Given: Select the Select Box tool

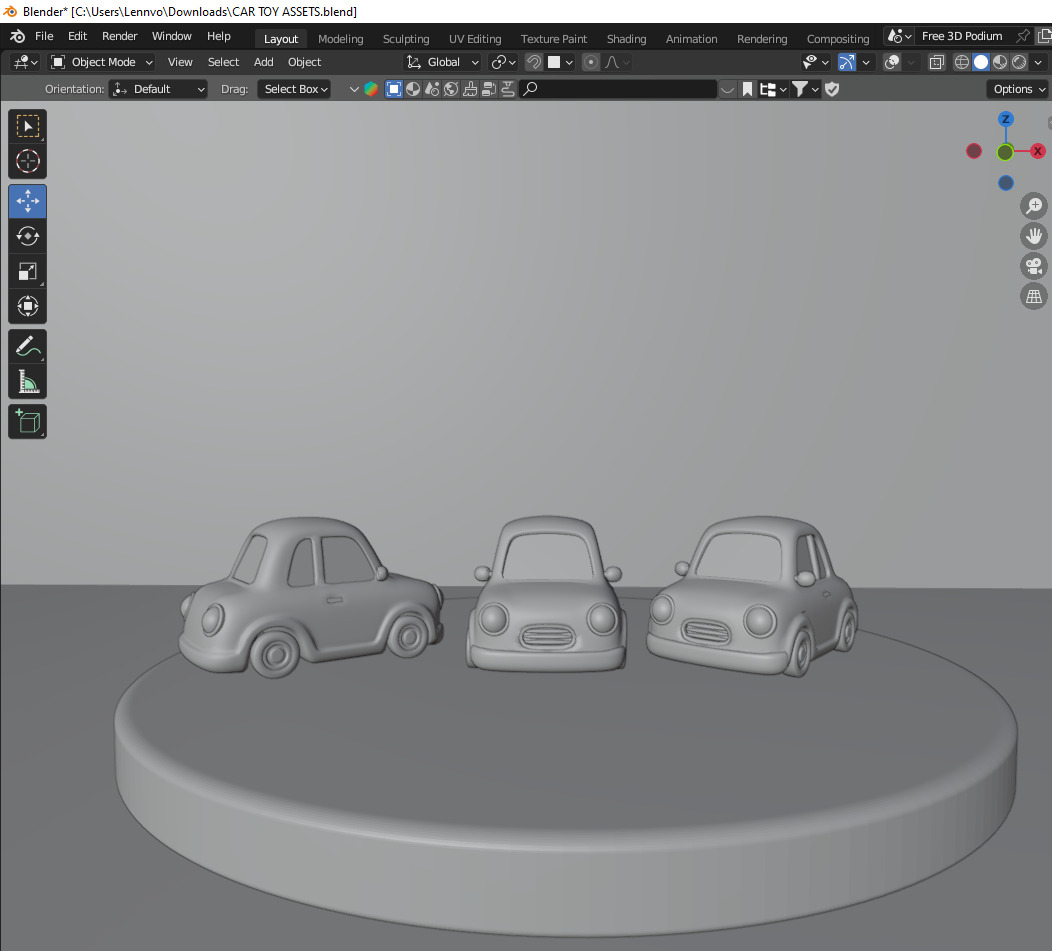Looking at the screenshot, I should pos(28,126).
